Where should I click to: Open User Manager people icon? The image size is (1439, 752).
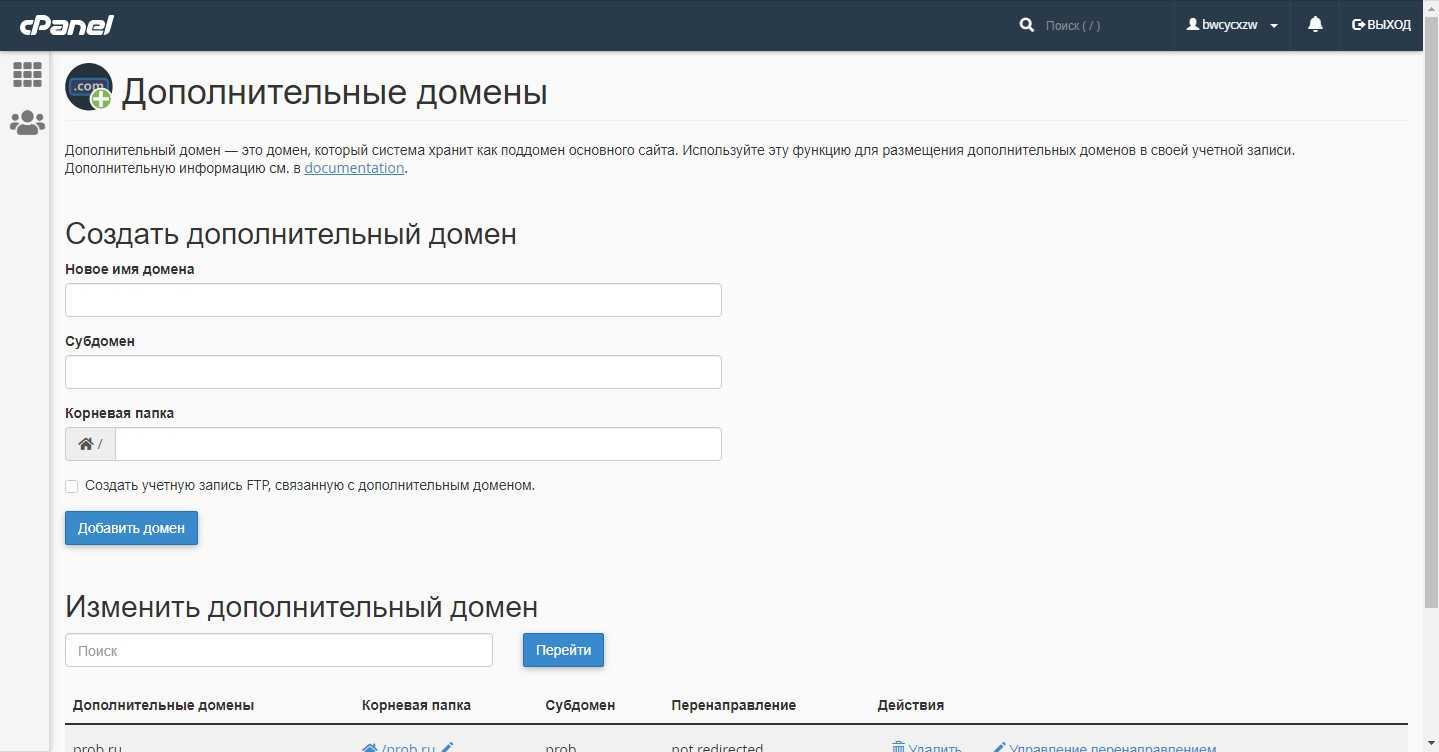pyautogui.click(x=27, y=123)
